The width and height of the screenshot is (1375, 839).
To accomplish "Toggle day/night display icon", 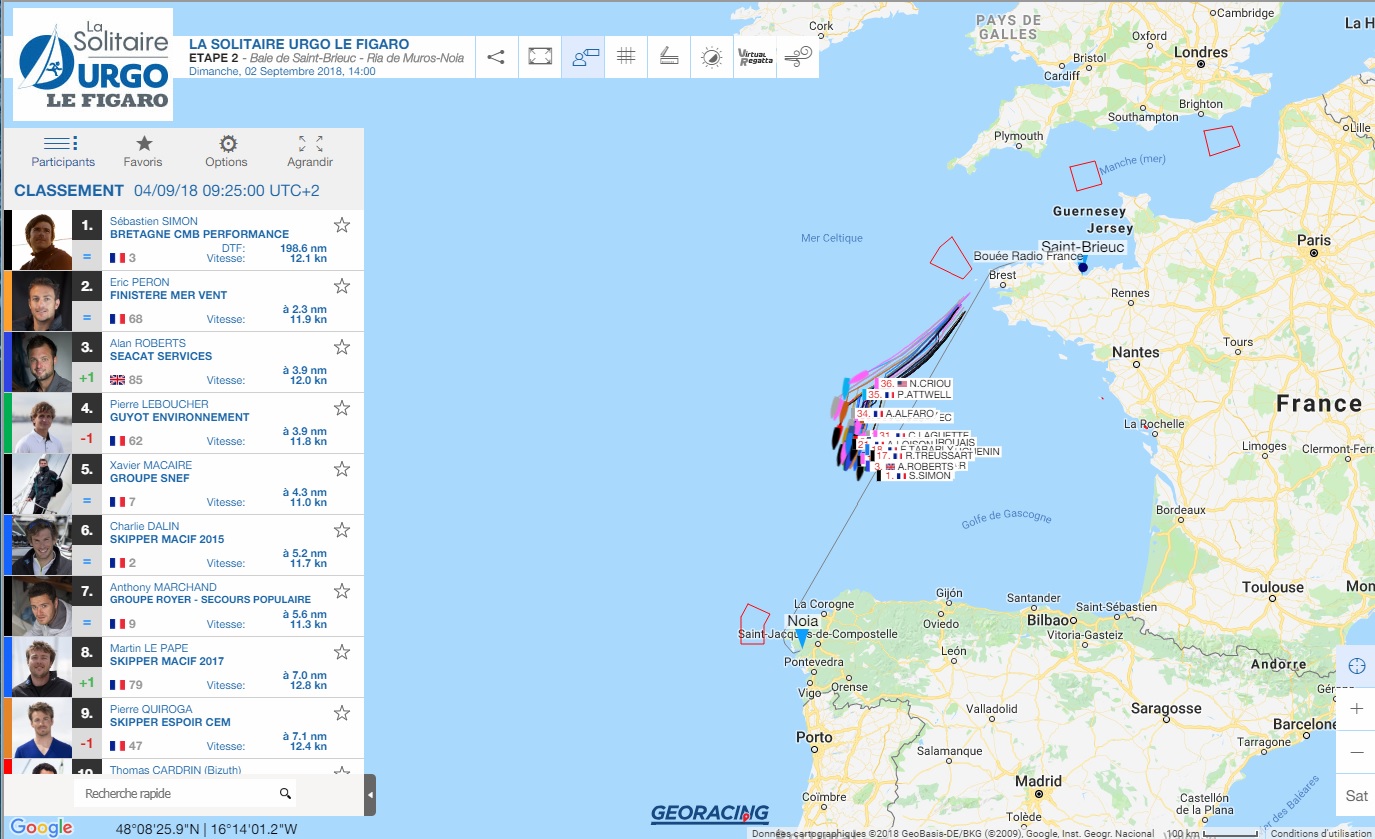I will (x=711, y=57).
